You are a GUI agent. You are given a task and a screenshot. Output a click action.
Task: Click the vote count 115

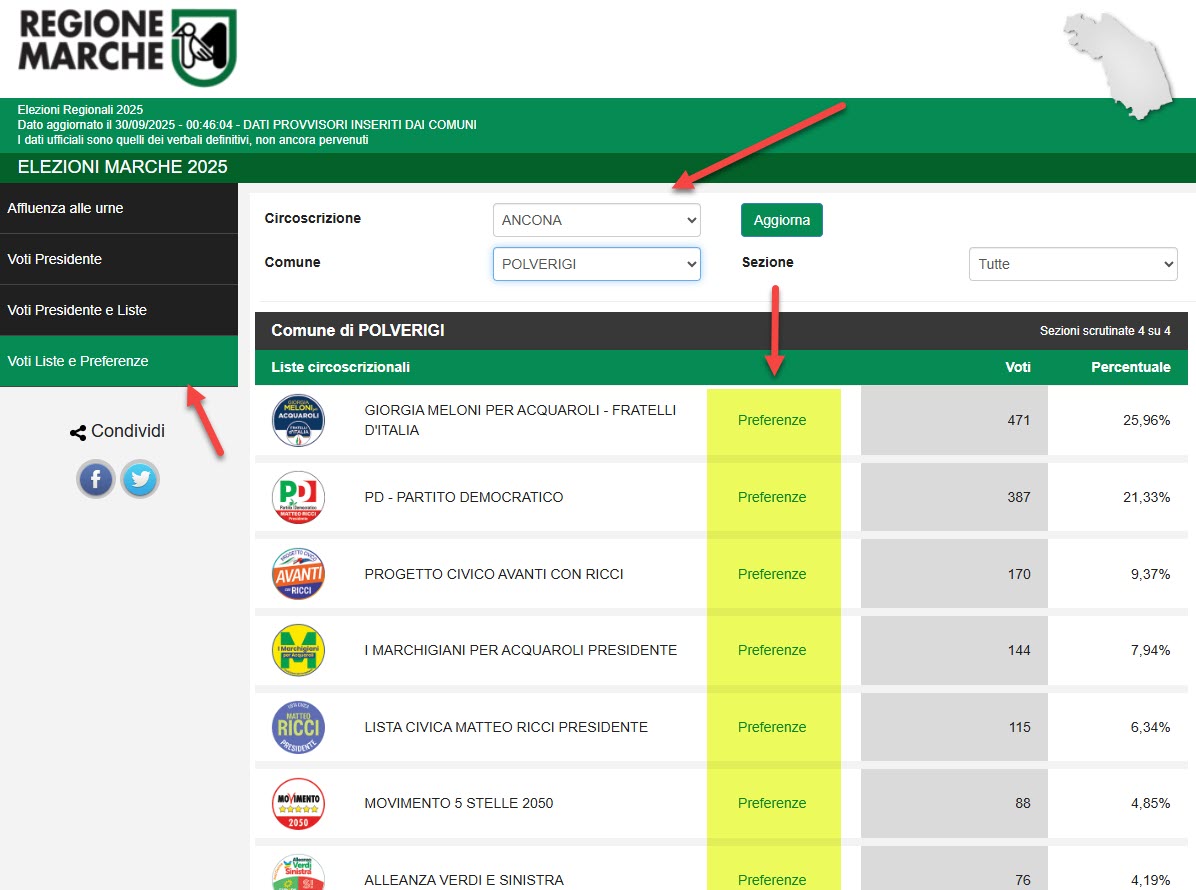[x=1020, y=728]
